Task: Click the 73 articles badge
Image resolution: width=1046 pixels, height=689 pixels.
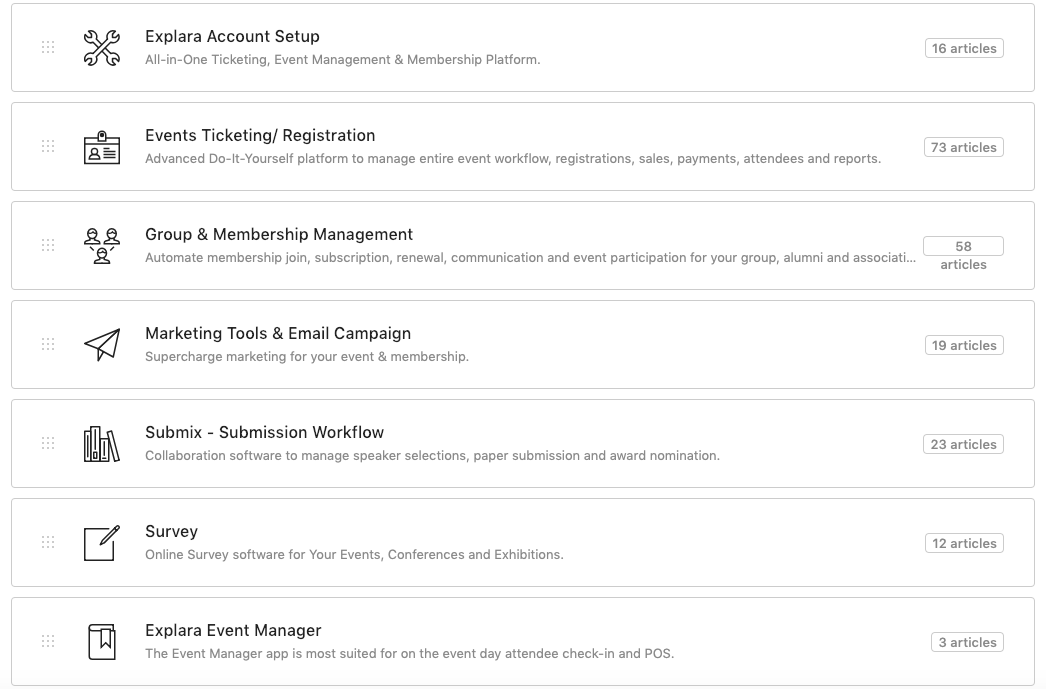Action: pos(963,147)
